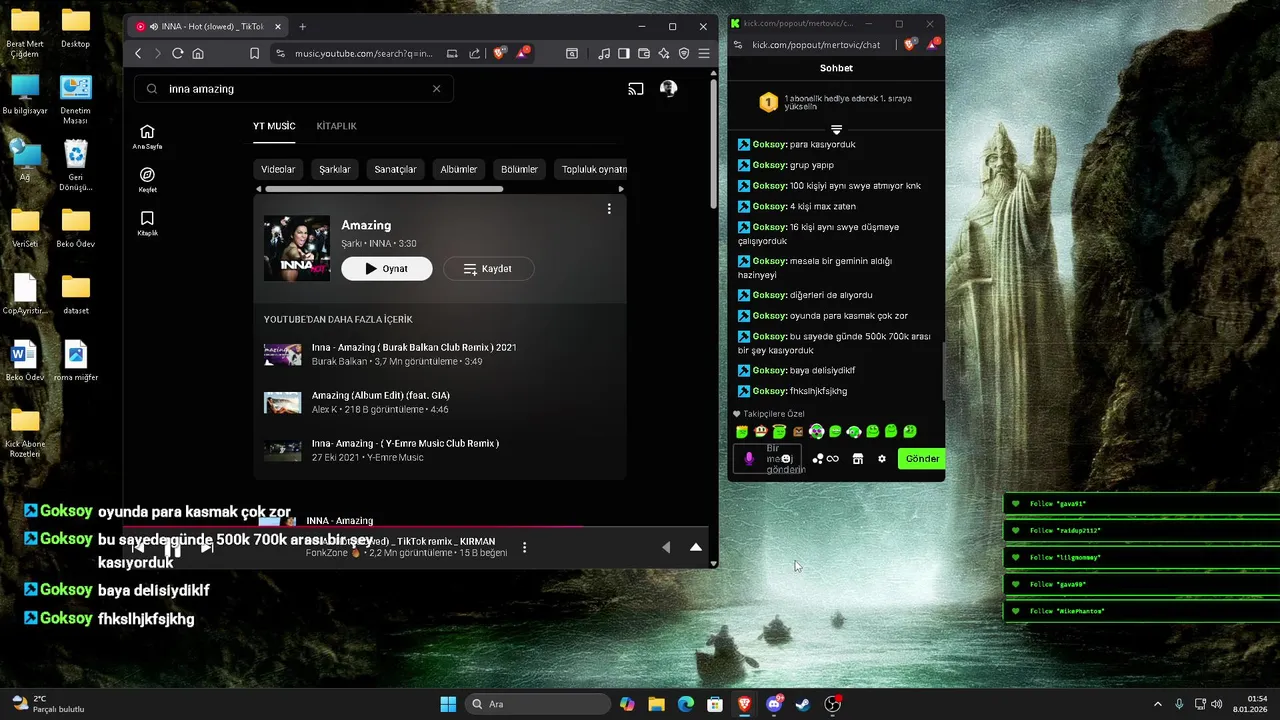Click the taskbar Ara search box
The height and width of the screenshot is (720, 1280).
(x=537, y=704)
